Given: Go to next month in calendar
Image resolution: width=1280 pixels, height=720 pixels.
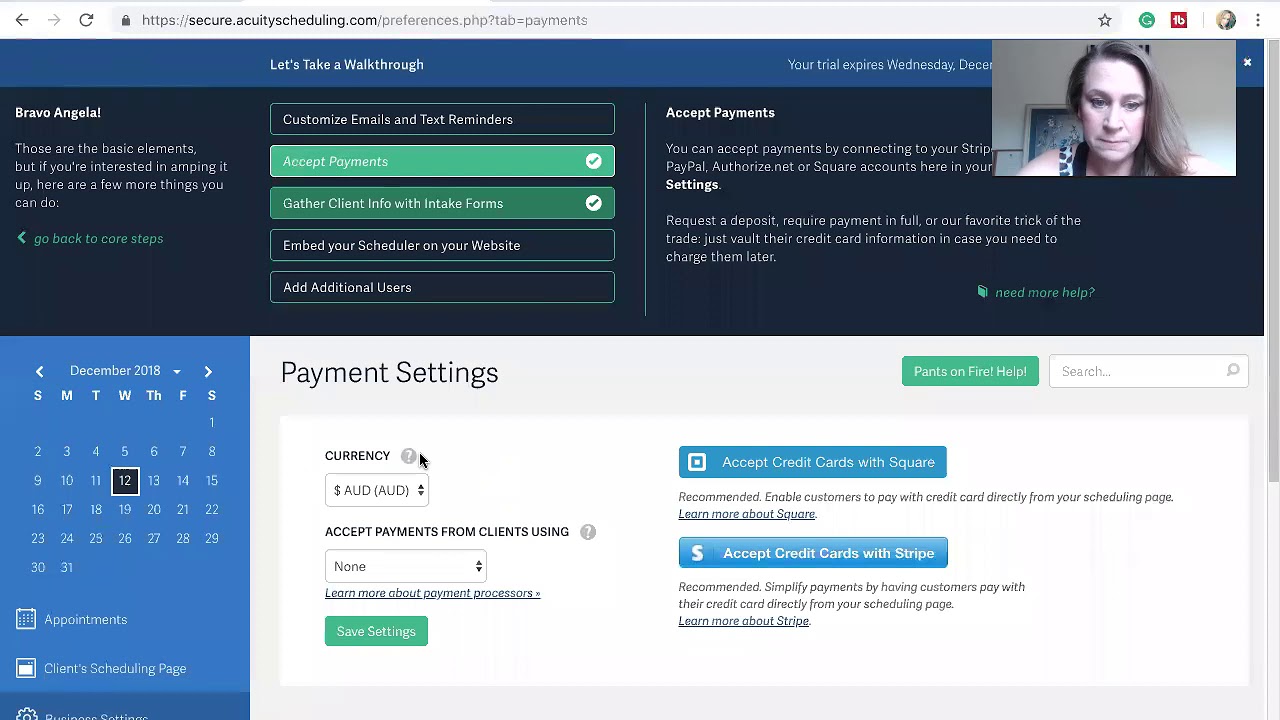Looking at the screenshot, I should [208, 371].
